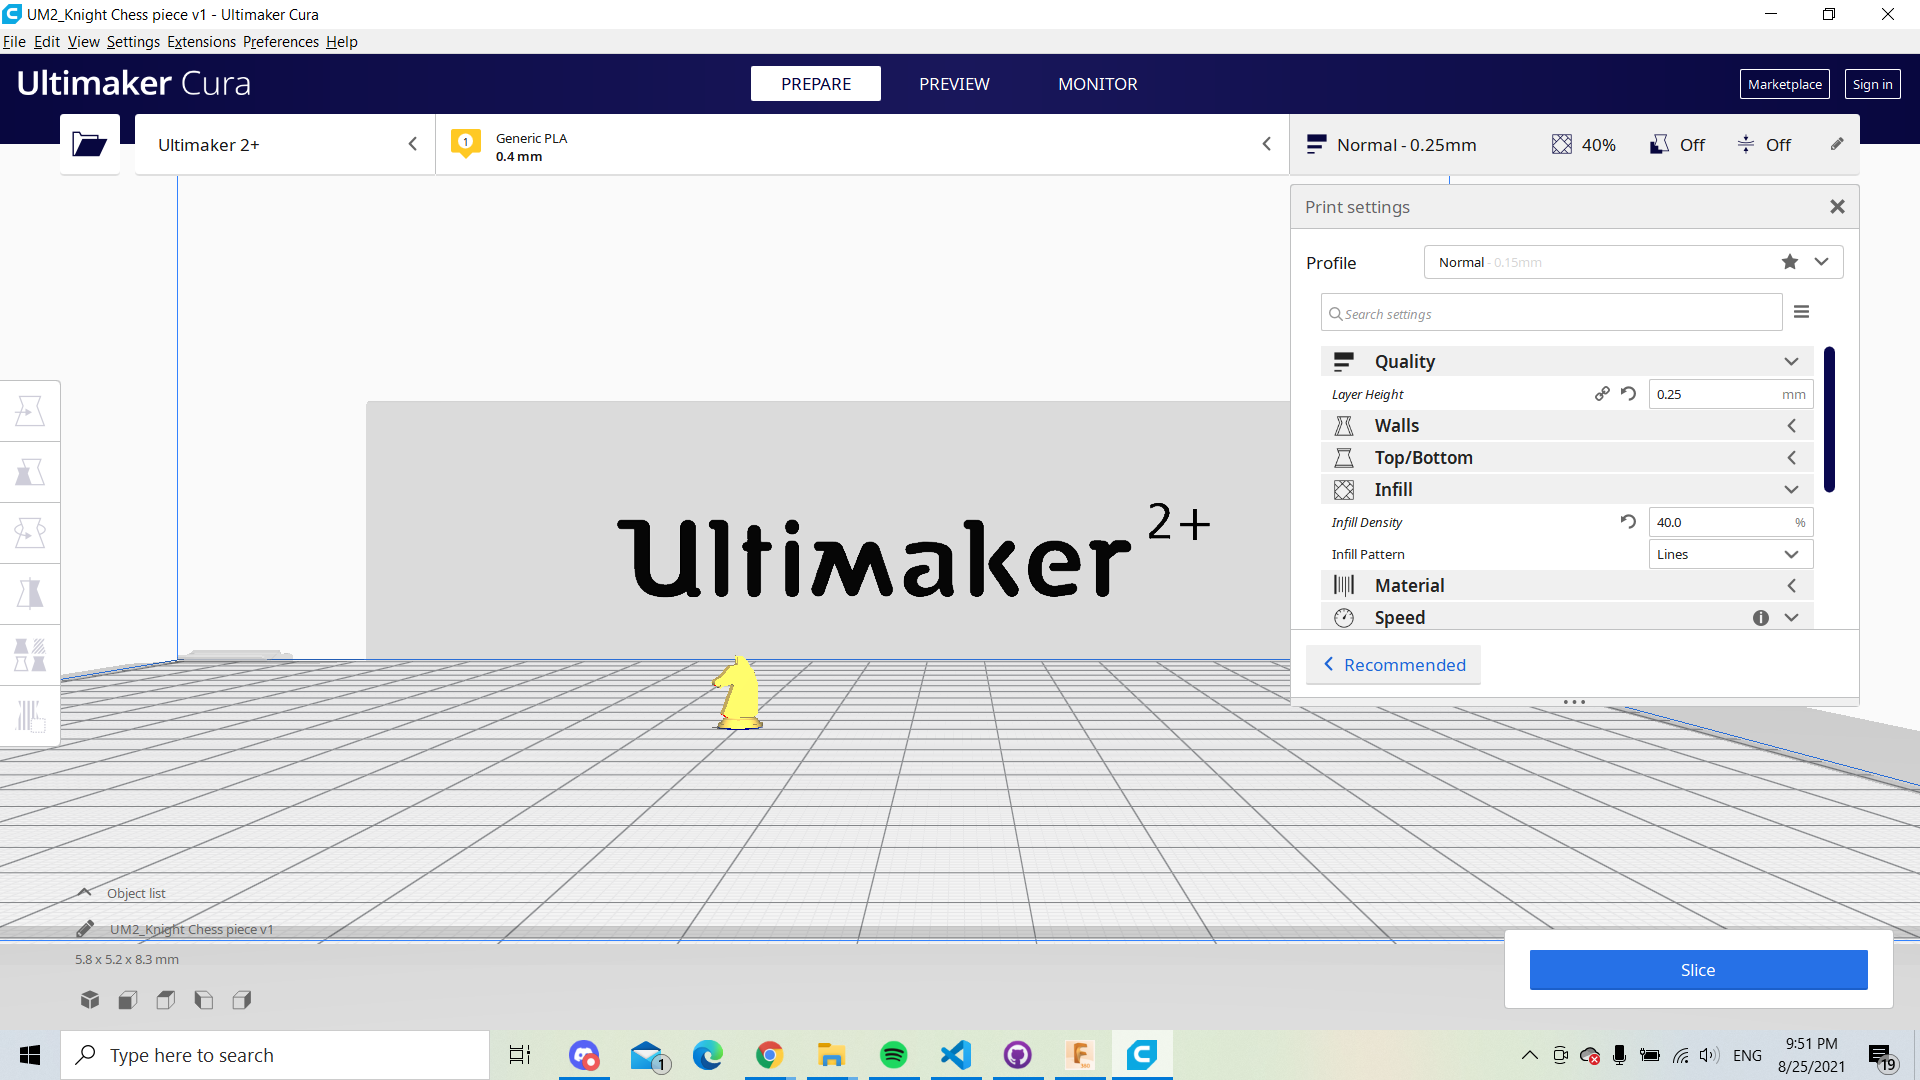The height and width of the screenshot is (1080, 1920).
Task: Click the Sign in button
Action: pos(1872,84)
